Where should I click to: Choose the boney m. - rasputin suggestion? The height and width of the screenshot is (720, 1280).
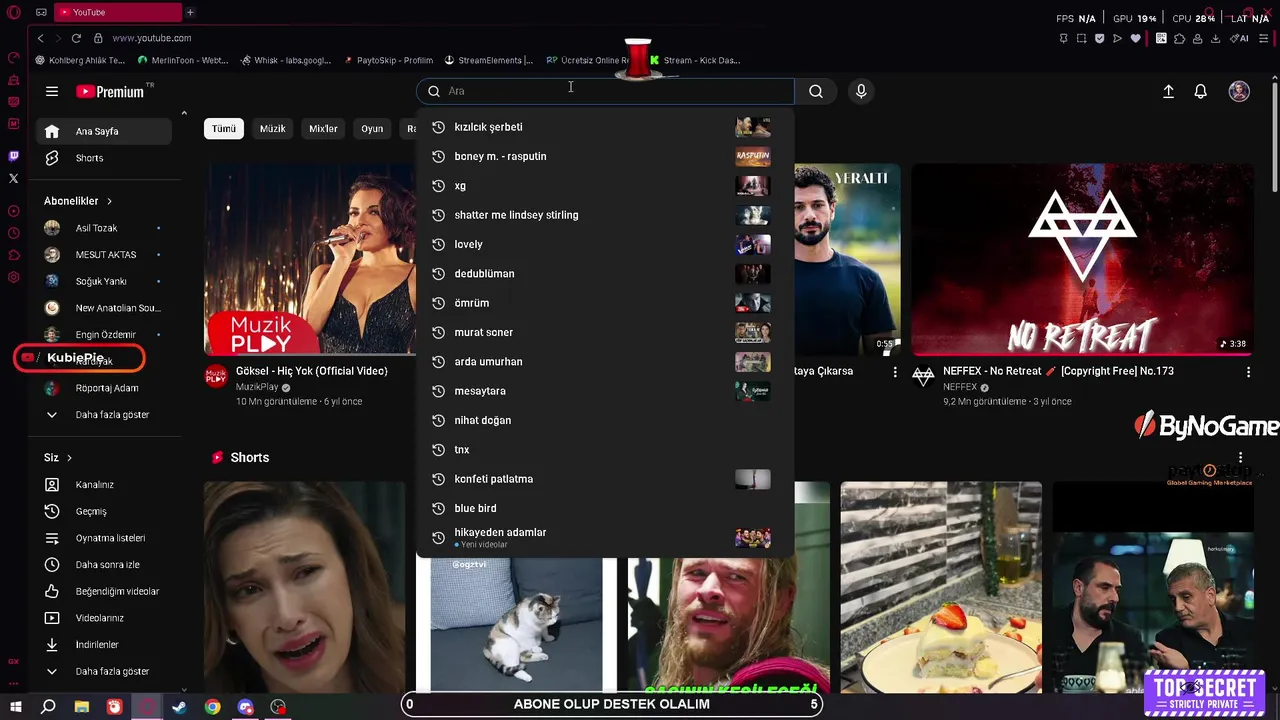[605, 156]
